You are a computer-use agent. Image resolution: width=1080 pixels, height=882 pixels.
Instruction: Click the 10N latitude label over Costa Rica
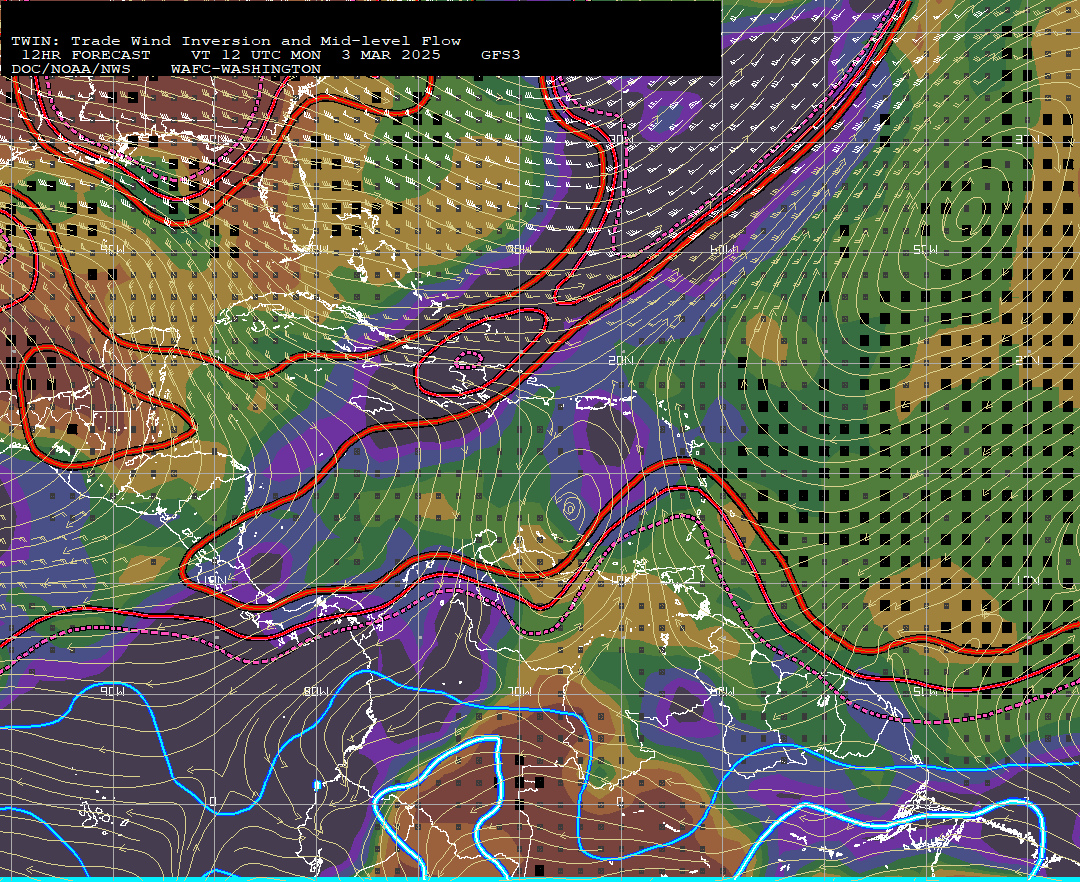(215, 580)
